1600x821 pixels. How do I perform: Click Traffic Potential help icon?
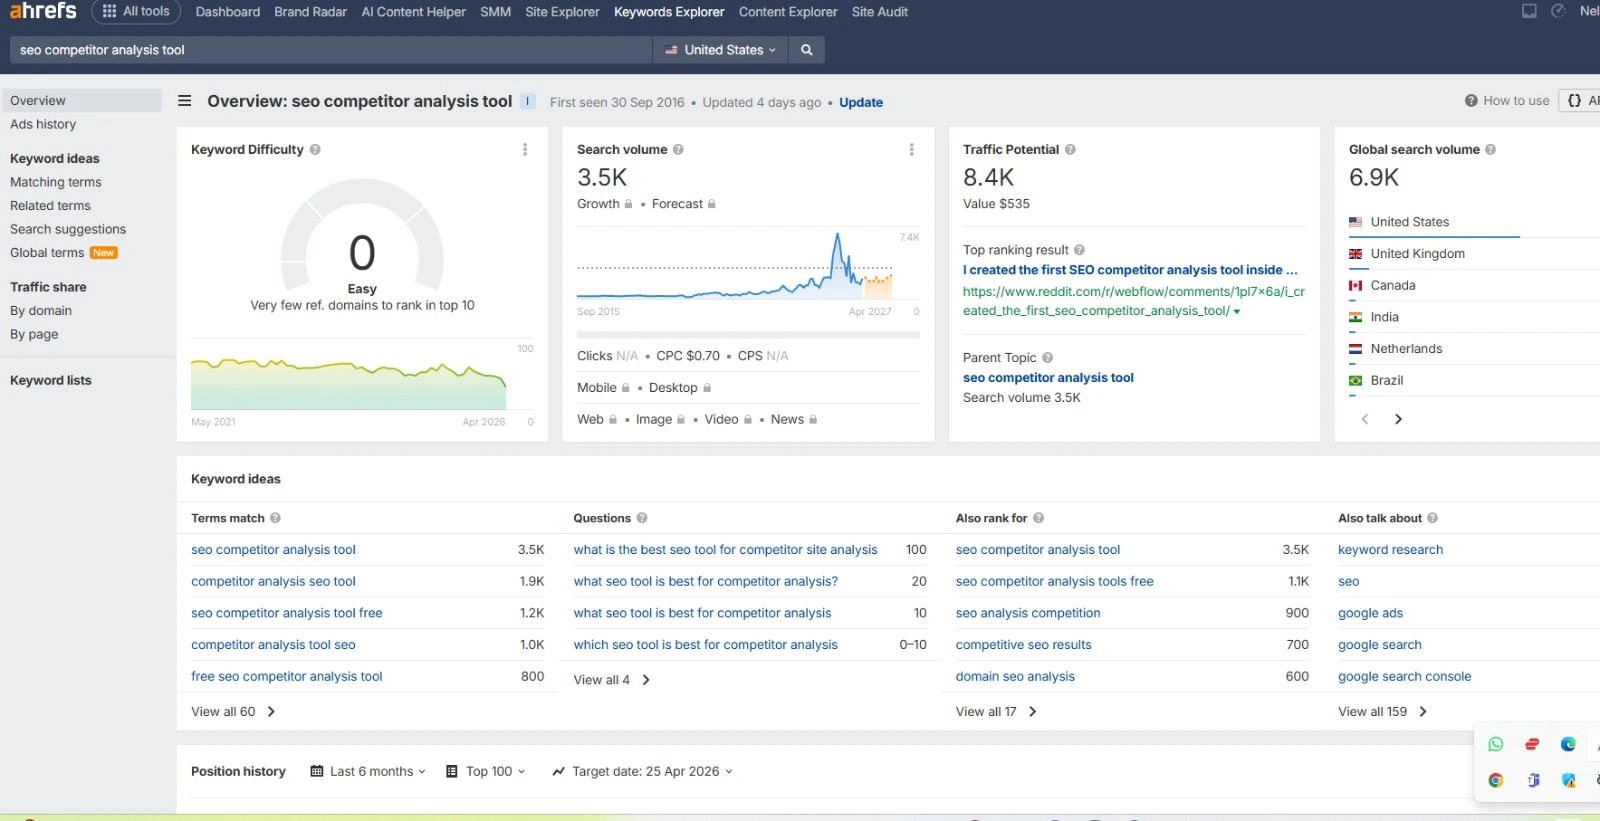pyautogui.click(x=1070, y=149)
